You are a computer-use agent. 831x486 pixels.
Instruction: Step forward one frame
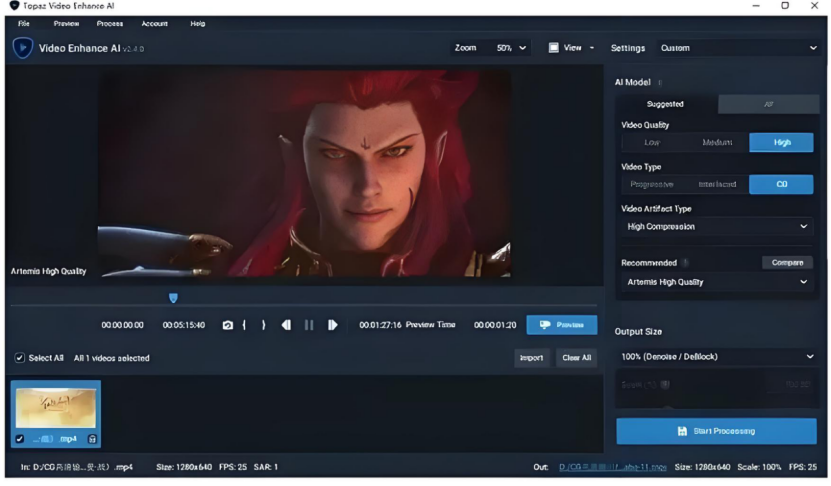(x=332, y=325)
